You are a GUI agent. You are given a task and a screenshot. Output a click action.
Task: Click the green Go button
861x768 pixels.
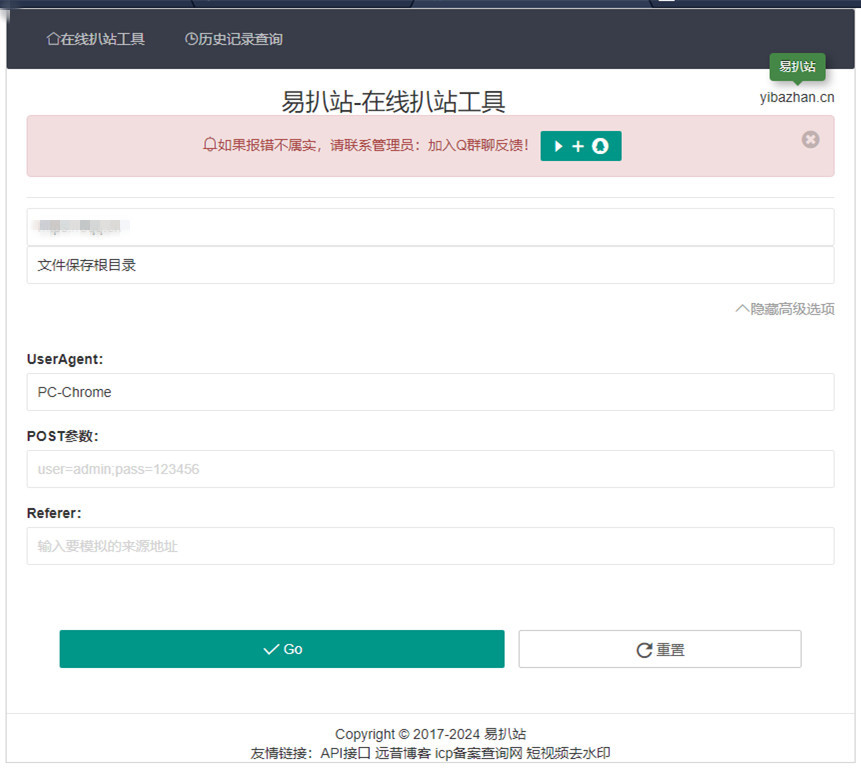(282, 649)
